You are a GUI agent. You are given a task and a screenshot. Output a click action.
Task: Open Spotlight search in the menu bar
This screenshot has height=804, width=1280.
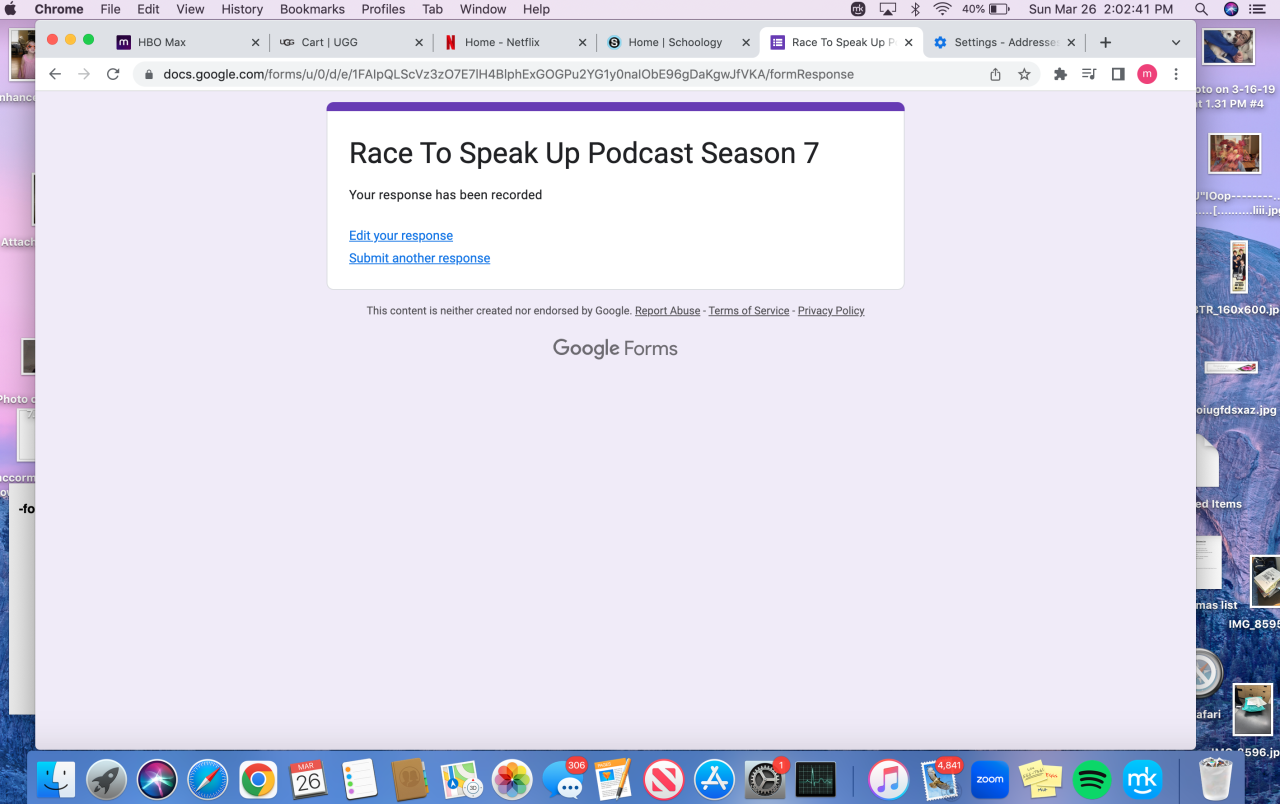pyautogui.click(x=1202, y=9)
